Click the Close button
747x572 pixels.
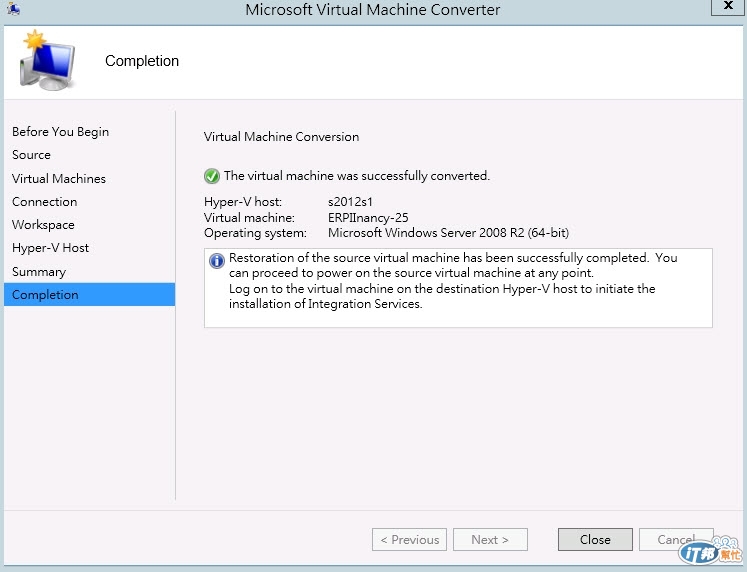tap(595, 540)
